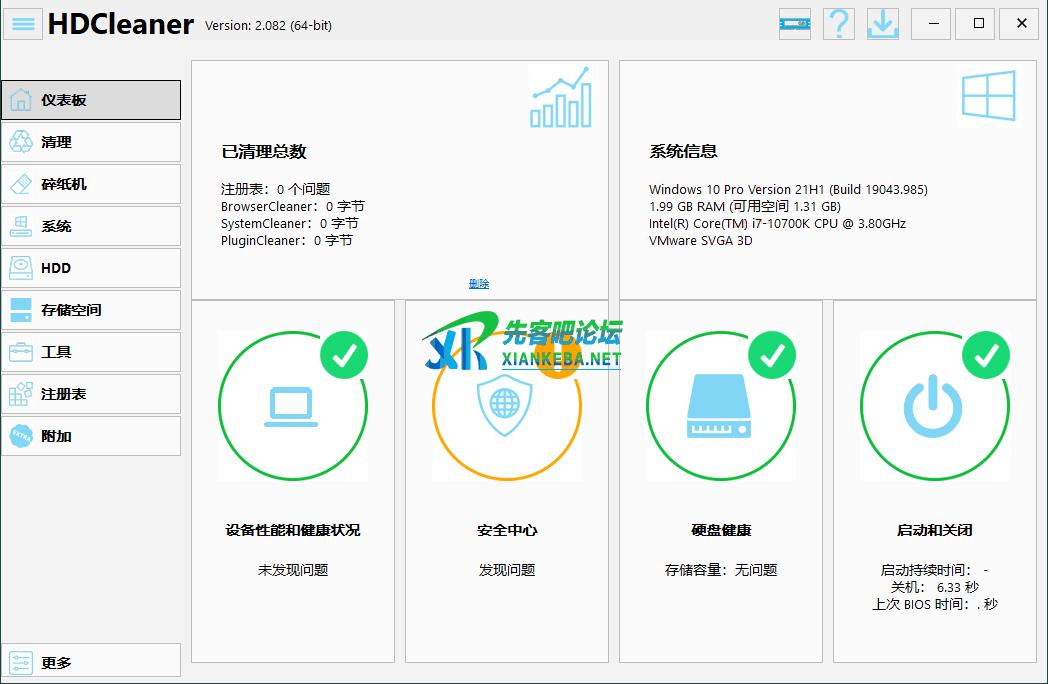Click the Windows logo icon
Screen dimensions: 1048x684
click(x=988, y=97)
